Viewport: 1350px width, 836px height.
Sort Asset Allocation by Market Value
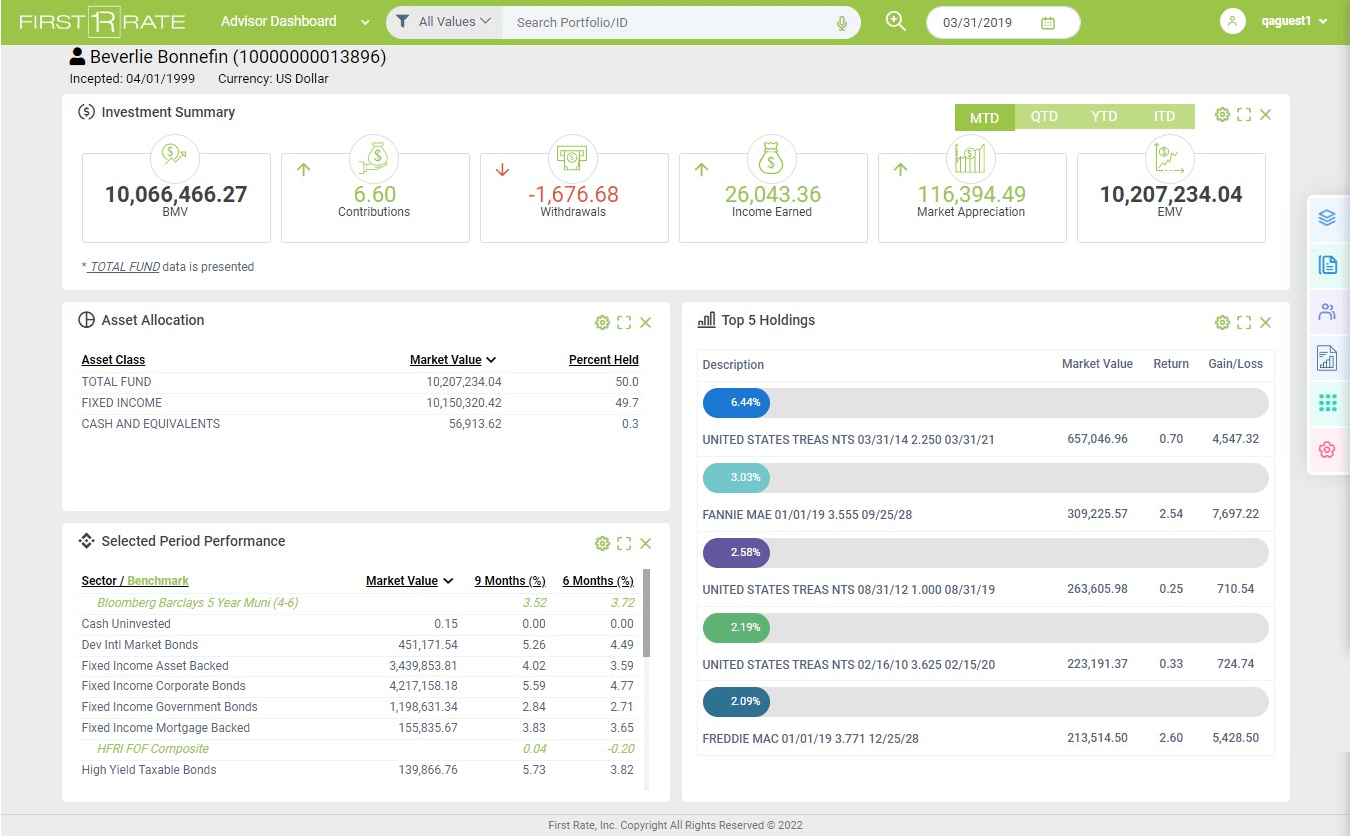point(453,360)
